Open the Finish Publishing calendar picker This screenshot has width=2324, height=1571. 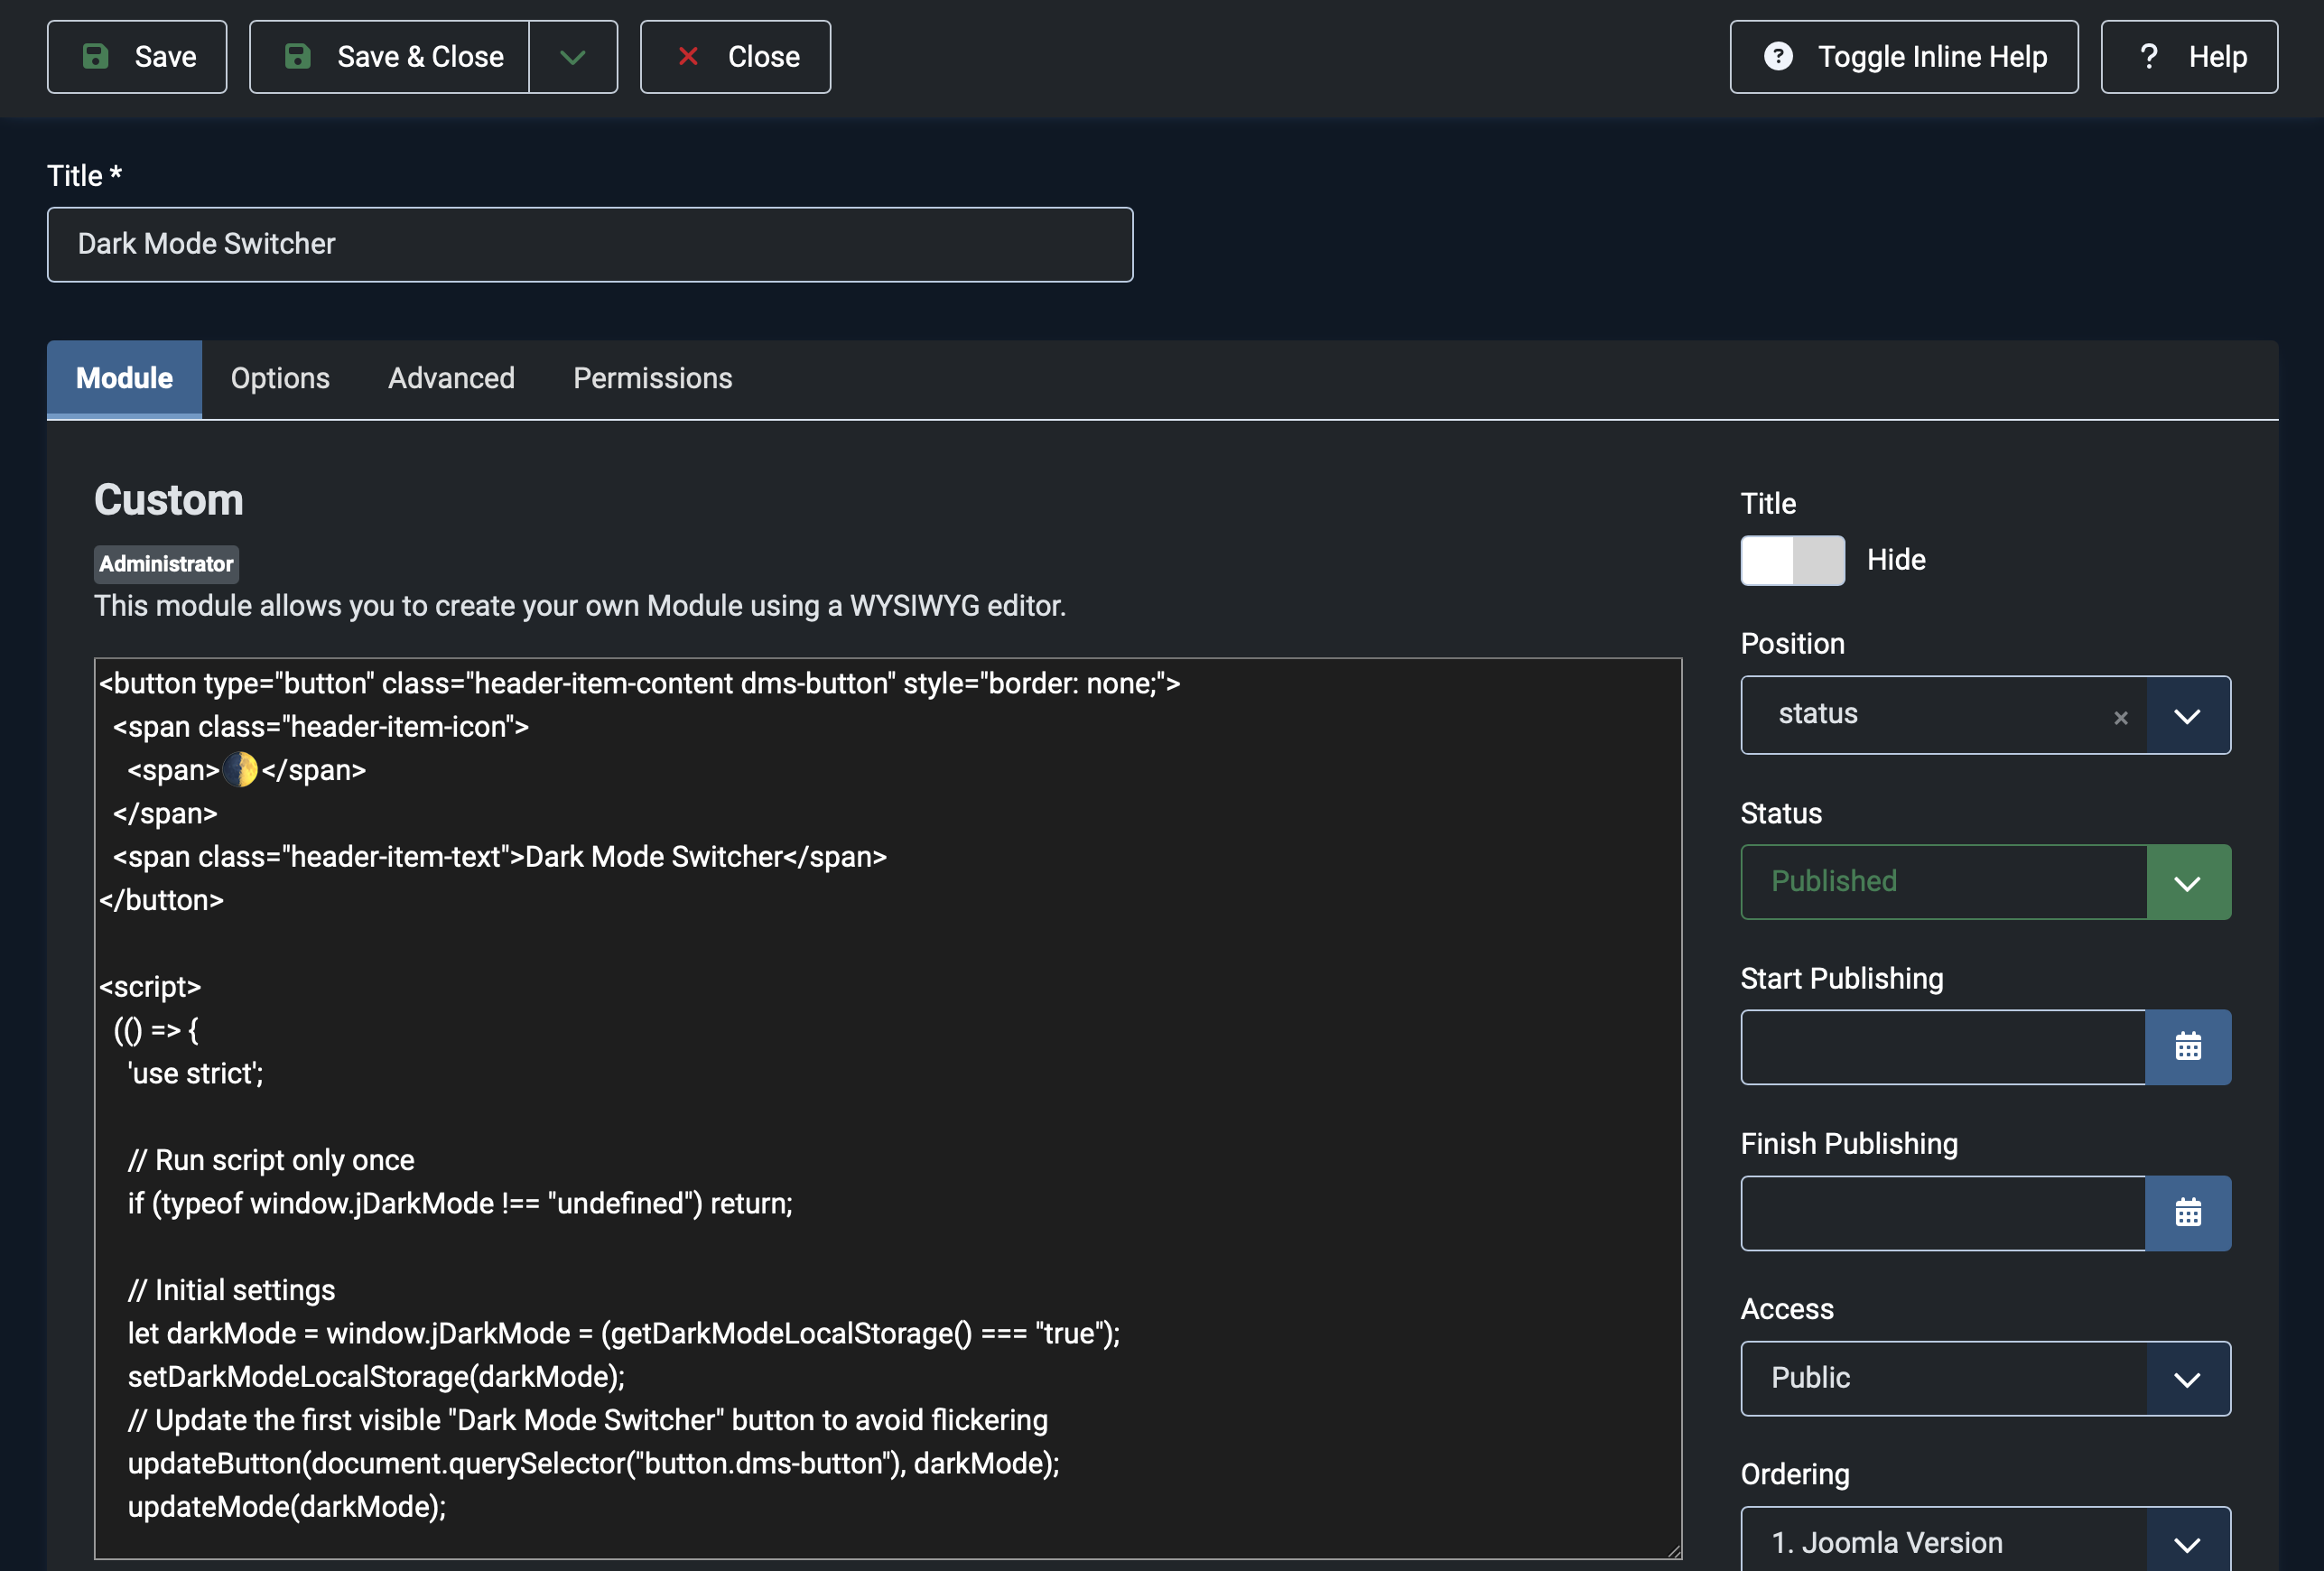pyautogui.click(x=2187, y=1213)
